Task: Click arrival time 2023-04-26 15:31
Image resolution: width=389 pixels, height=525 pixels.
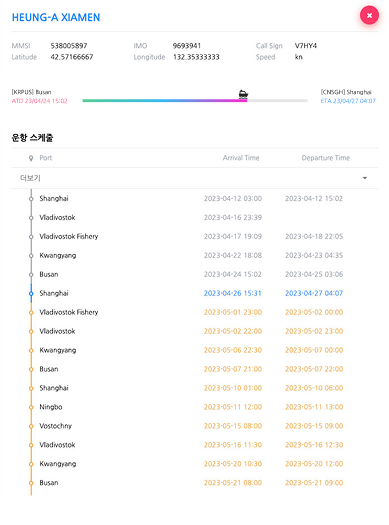Action: point(233,293)
